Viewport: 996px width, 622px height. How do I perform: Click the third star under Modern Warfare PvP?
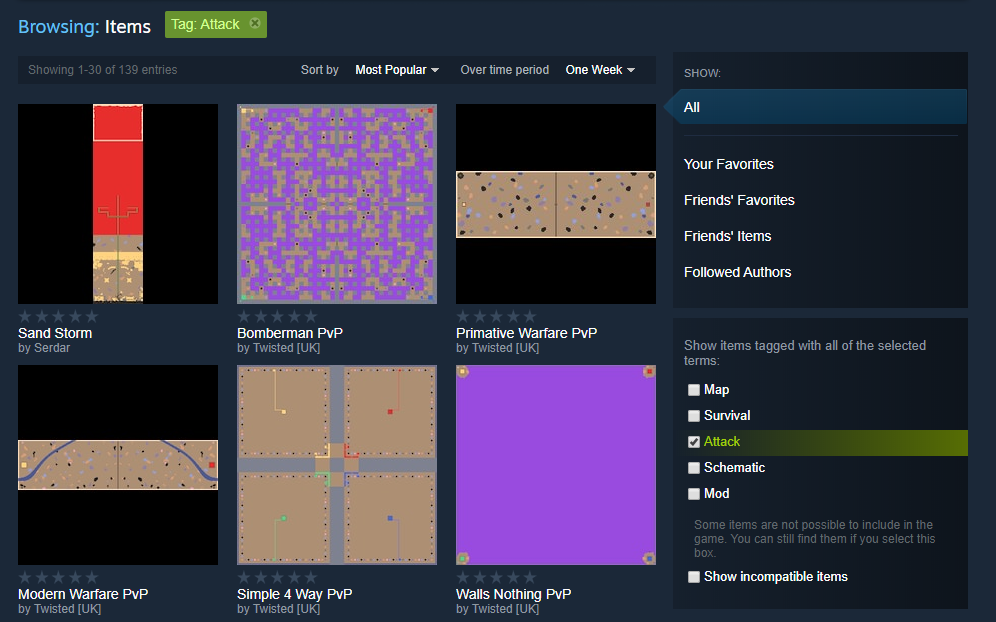pos(58,576)
